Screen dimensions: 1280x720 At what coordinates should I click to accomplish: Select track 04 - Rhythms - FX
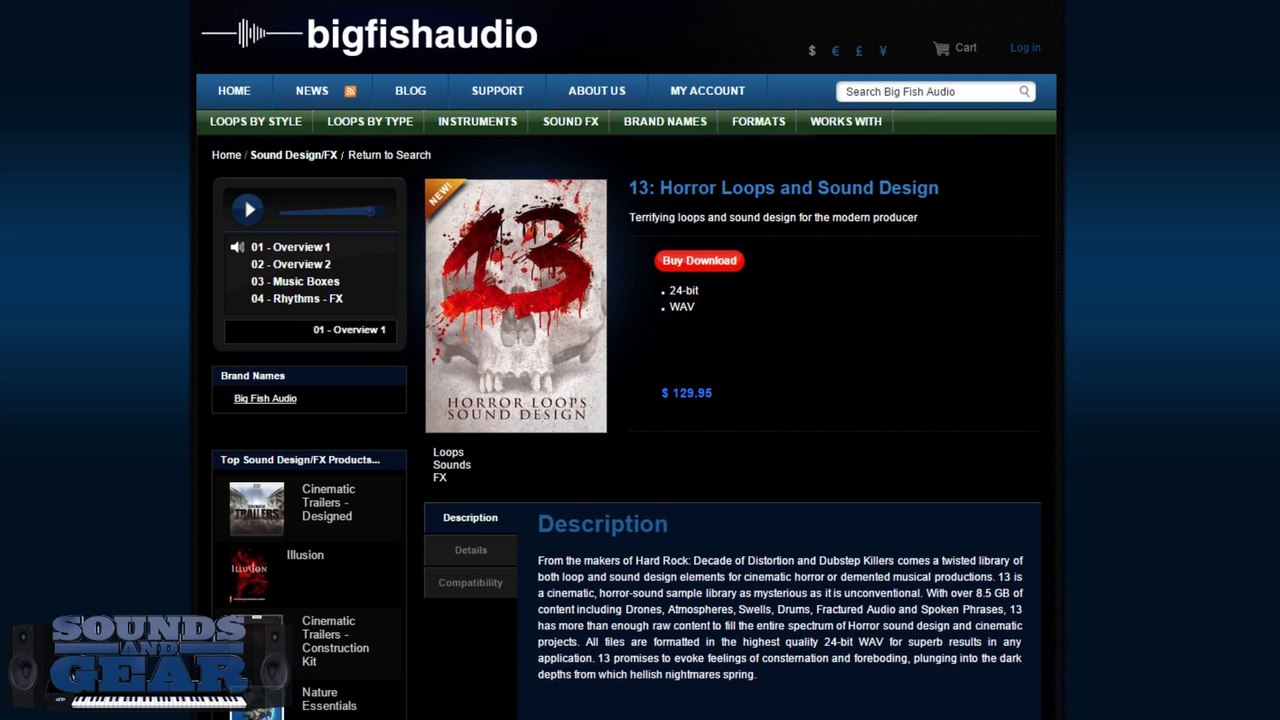click(x=297, y=299)
